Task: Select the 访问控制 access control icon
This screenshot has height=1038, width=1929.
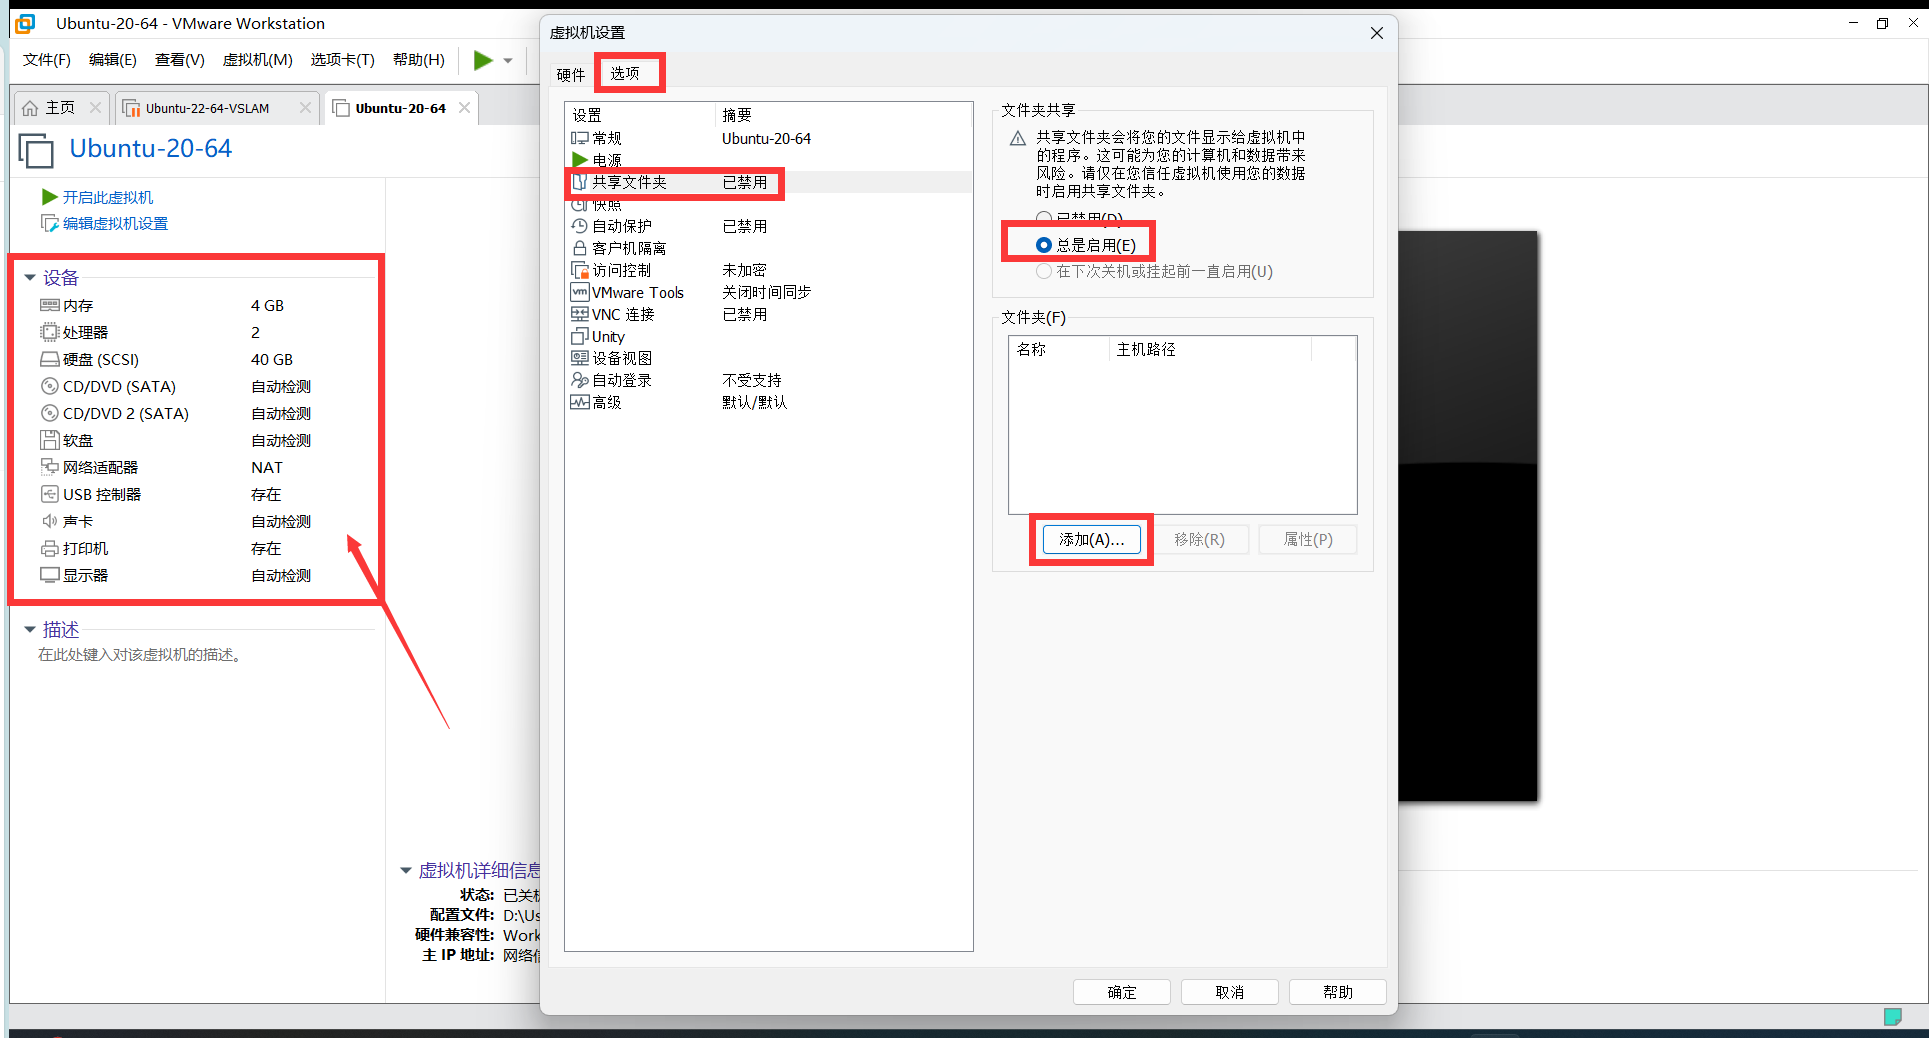Action: click(580, 270)
